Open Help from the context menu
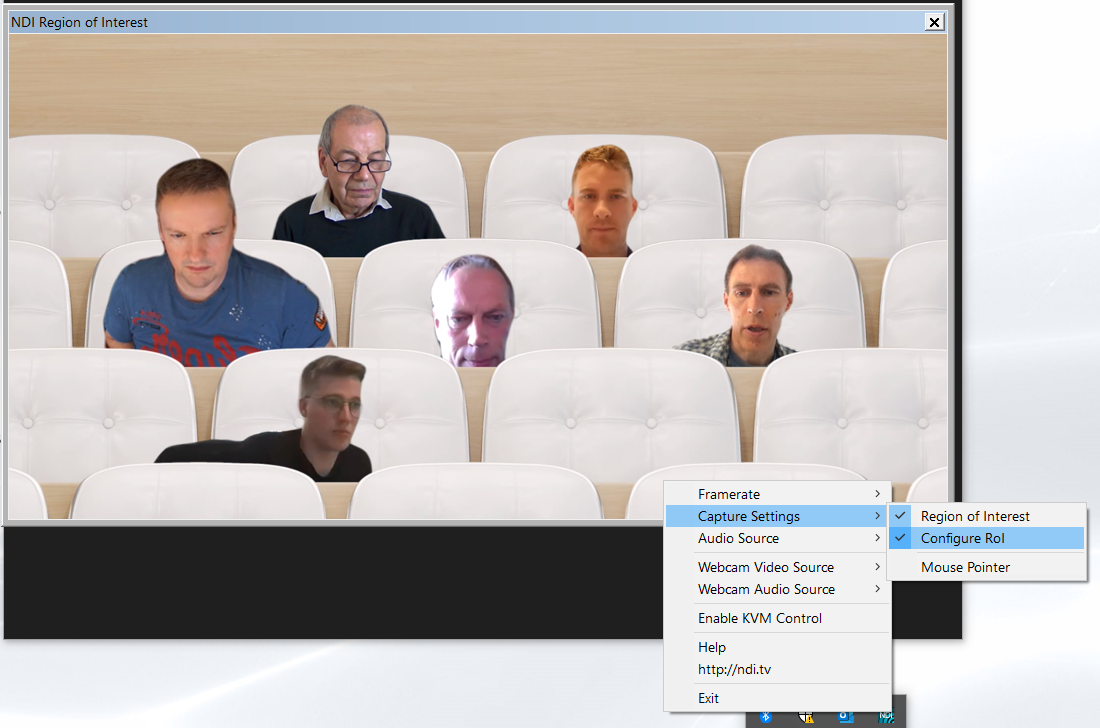This screenshot has width=1100, height=728. pos(712,647)
